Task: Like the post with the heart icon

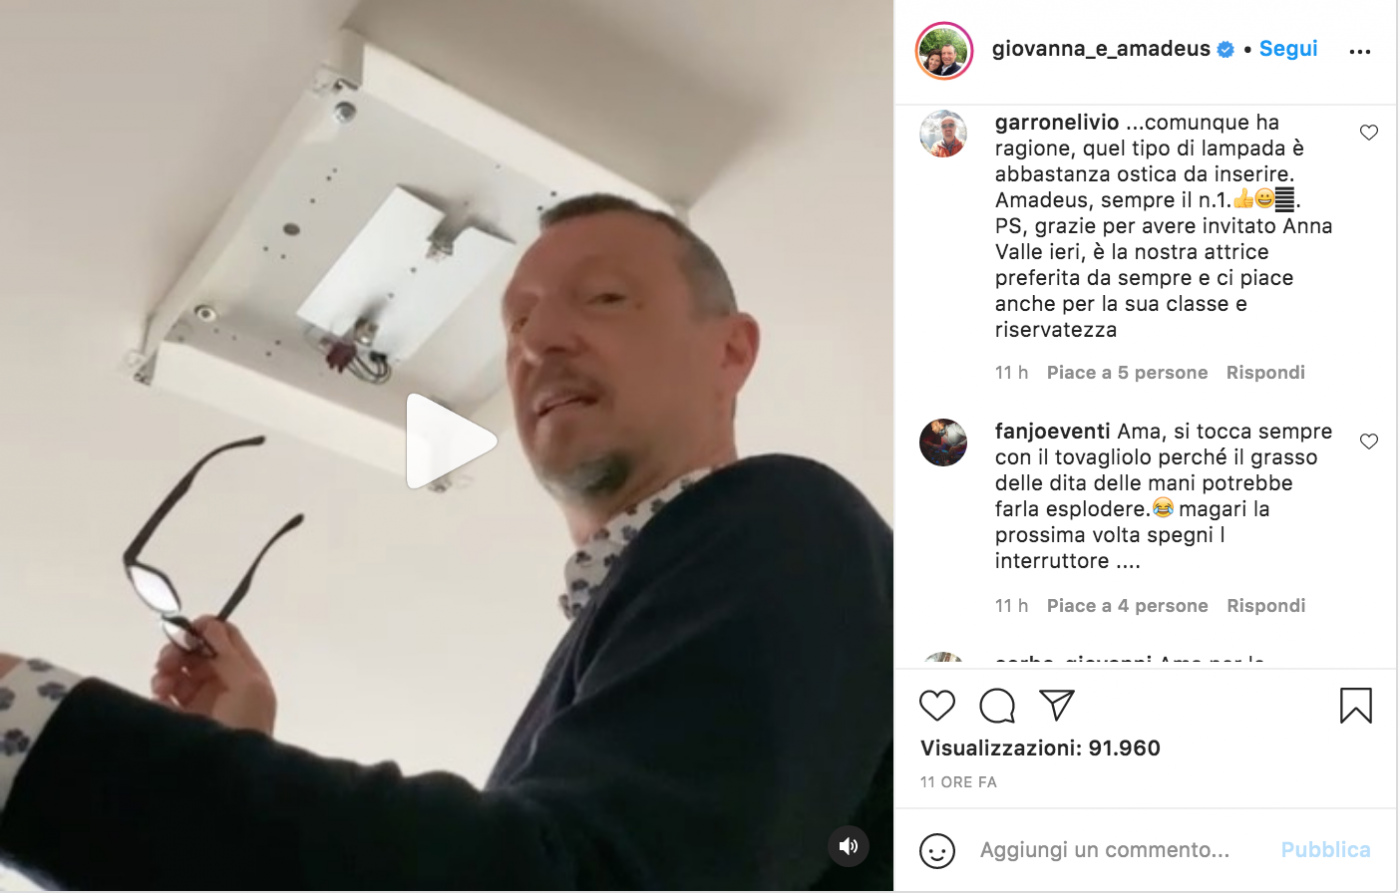Action: pos(937,706)
